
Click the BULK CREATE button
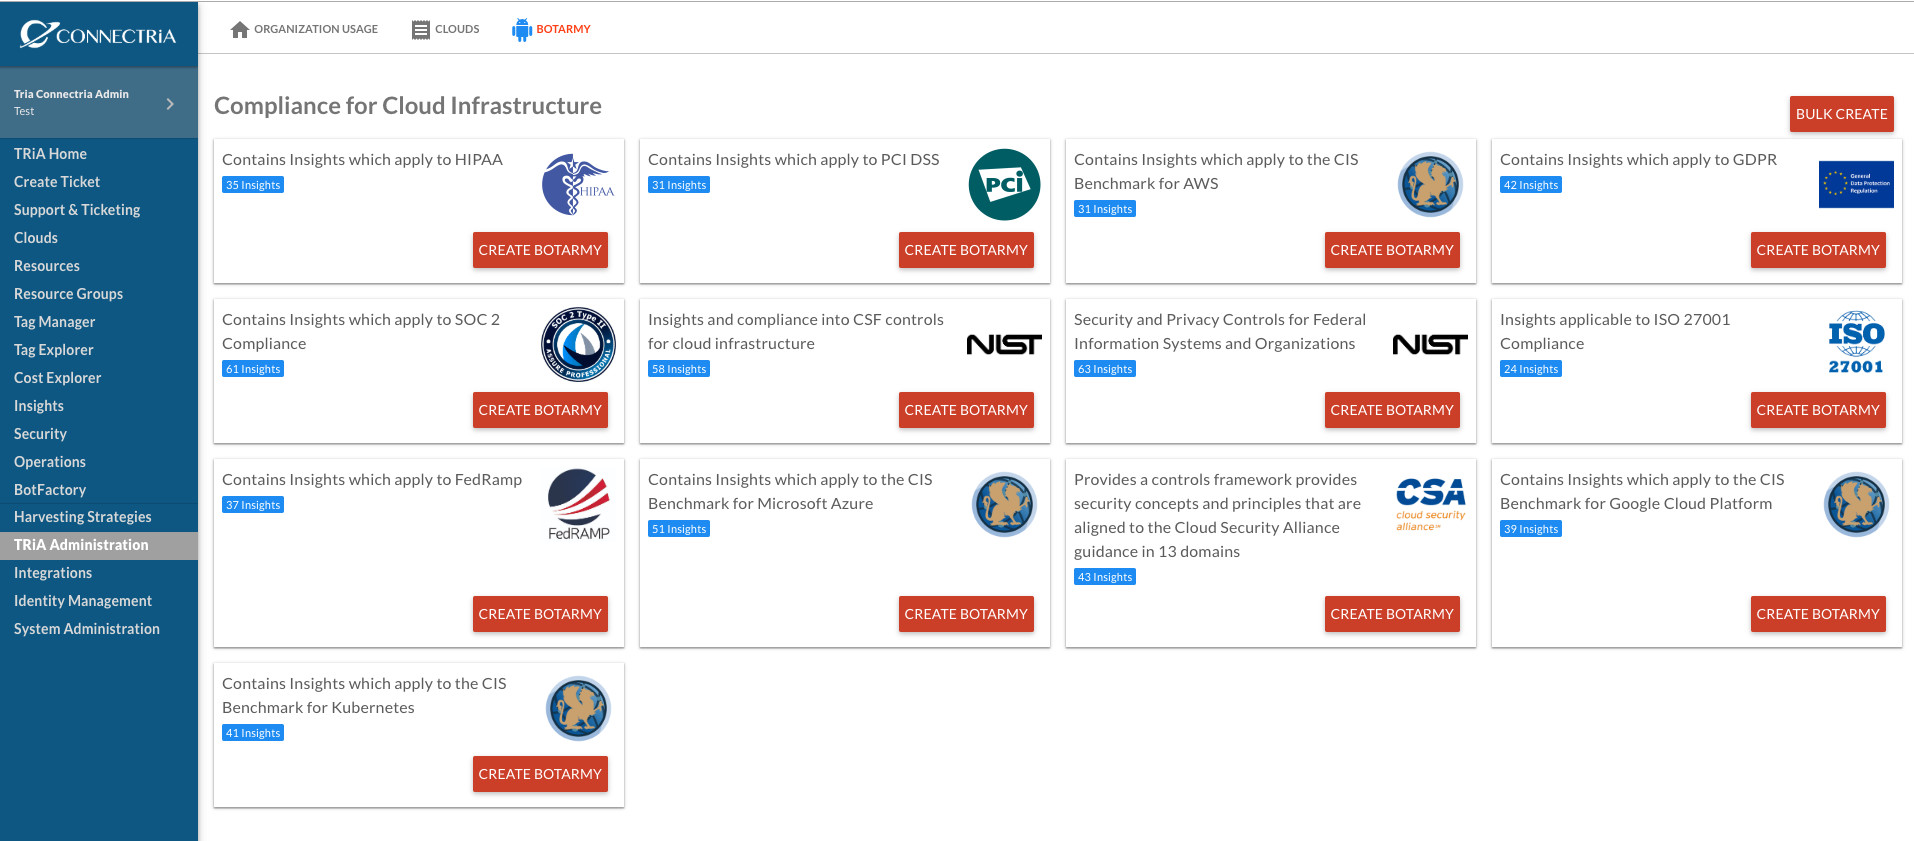(x=1841, y=114)
